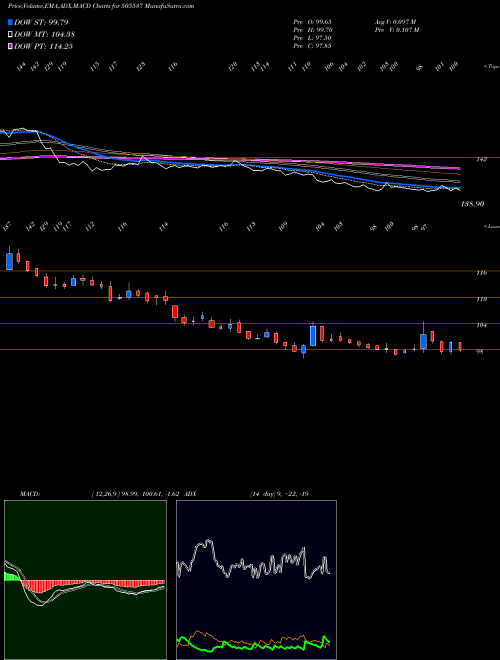The image size is (500, 660).
Task: Click the 110 axis label on candlestick chart
Action: (x=481, y=299)
